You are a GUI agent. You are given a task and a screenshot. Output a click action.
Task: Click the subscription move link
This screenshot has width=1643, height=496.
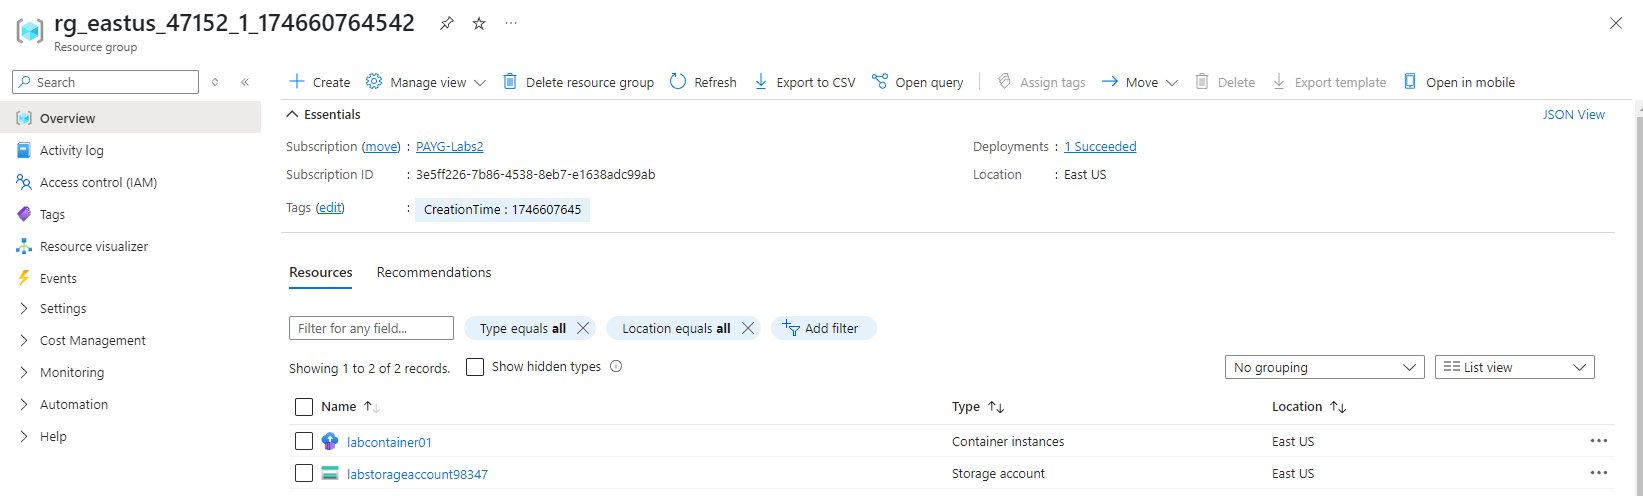tap(380, 146)
